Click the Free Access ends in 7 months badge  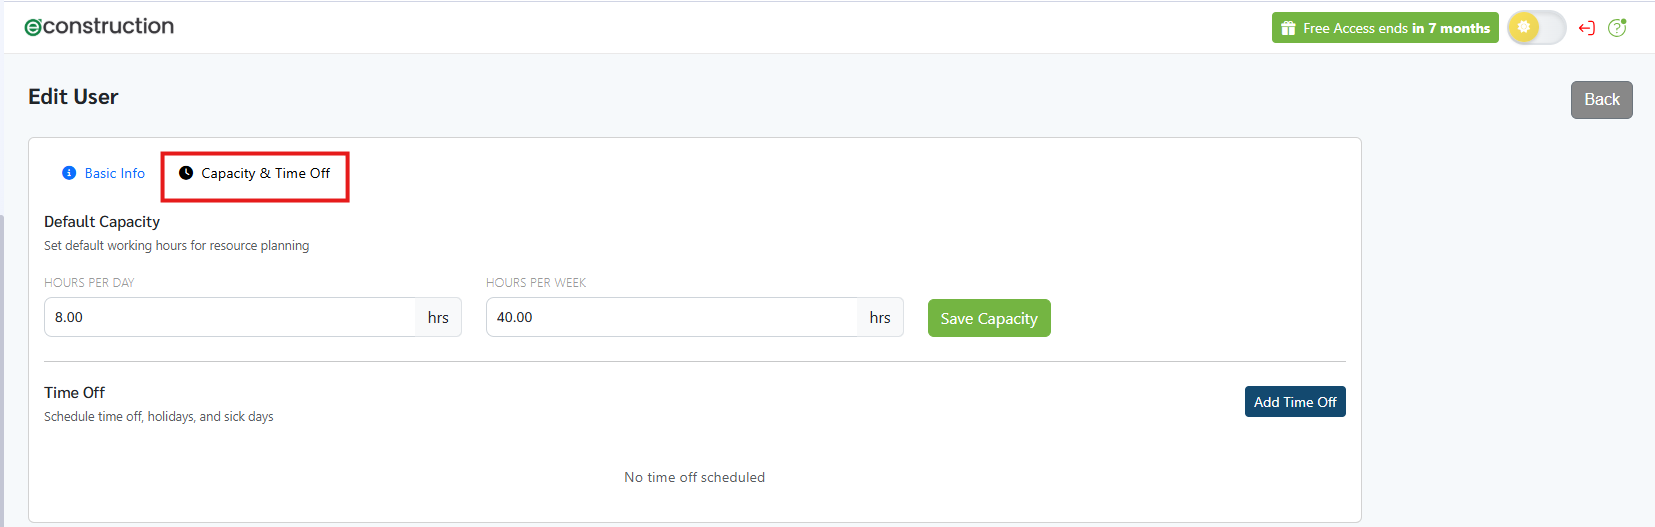click(1395, 28)
